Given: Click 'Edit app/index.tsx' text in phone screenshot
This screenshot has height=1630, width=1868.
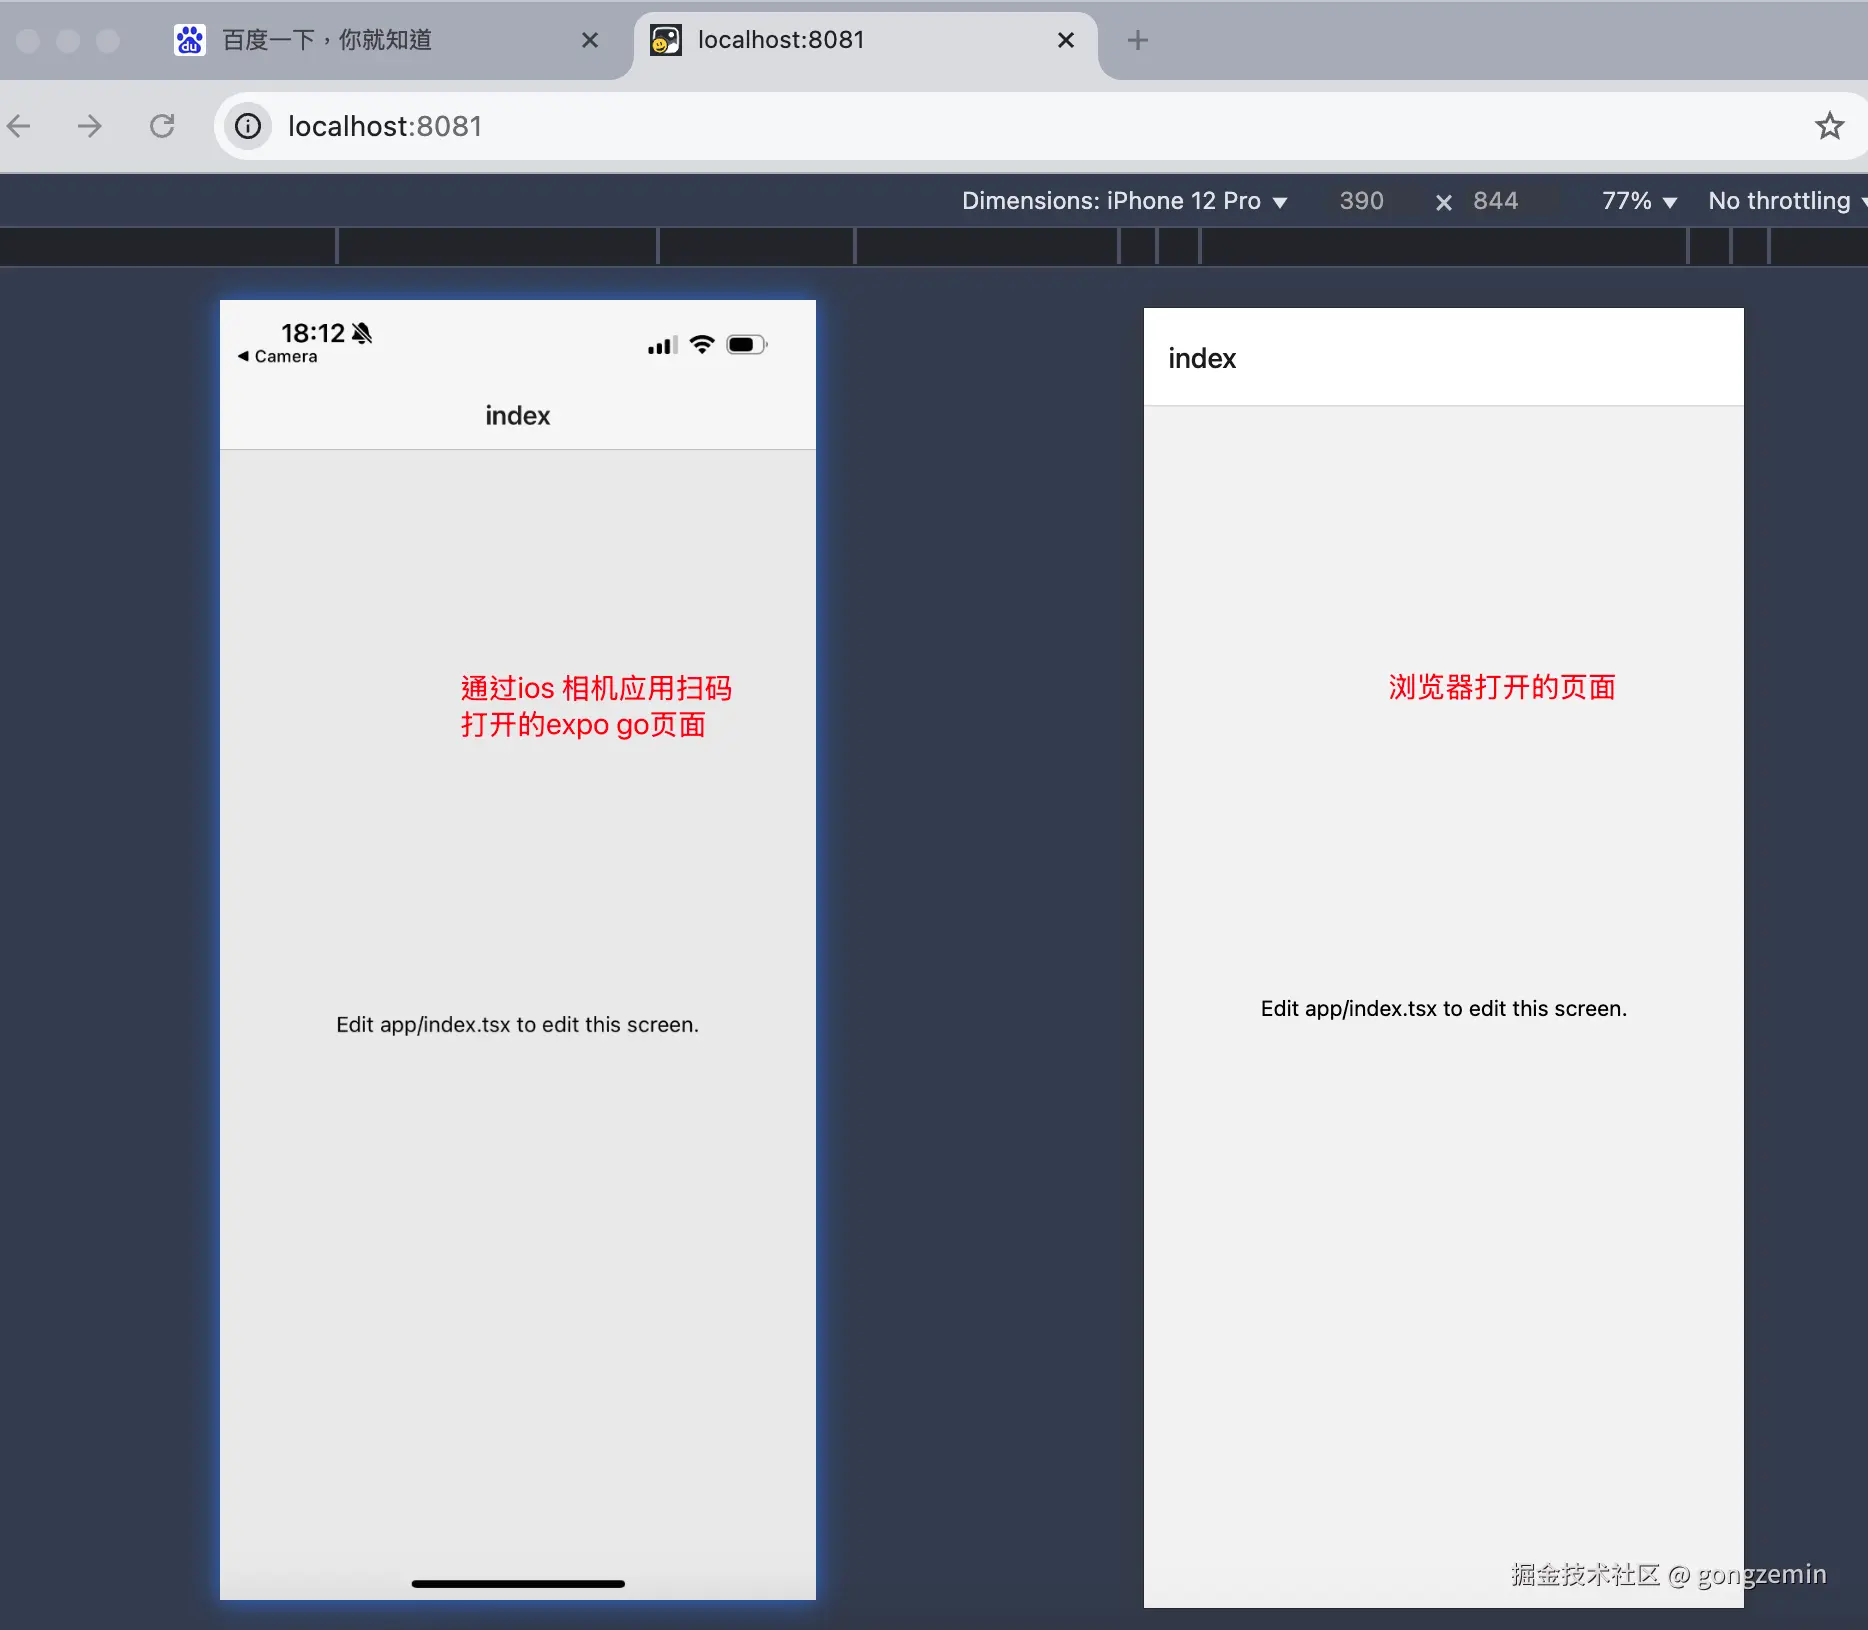Looking at the screenshot, I should click(x=517, y=1025).
